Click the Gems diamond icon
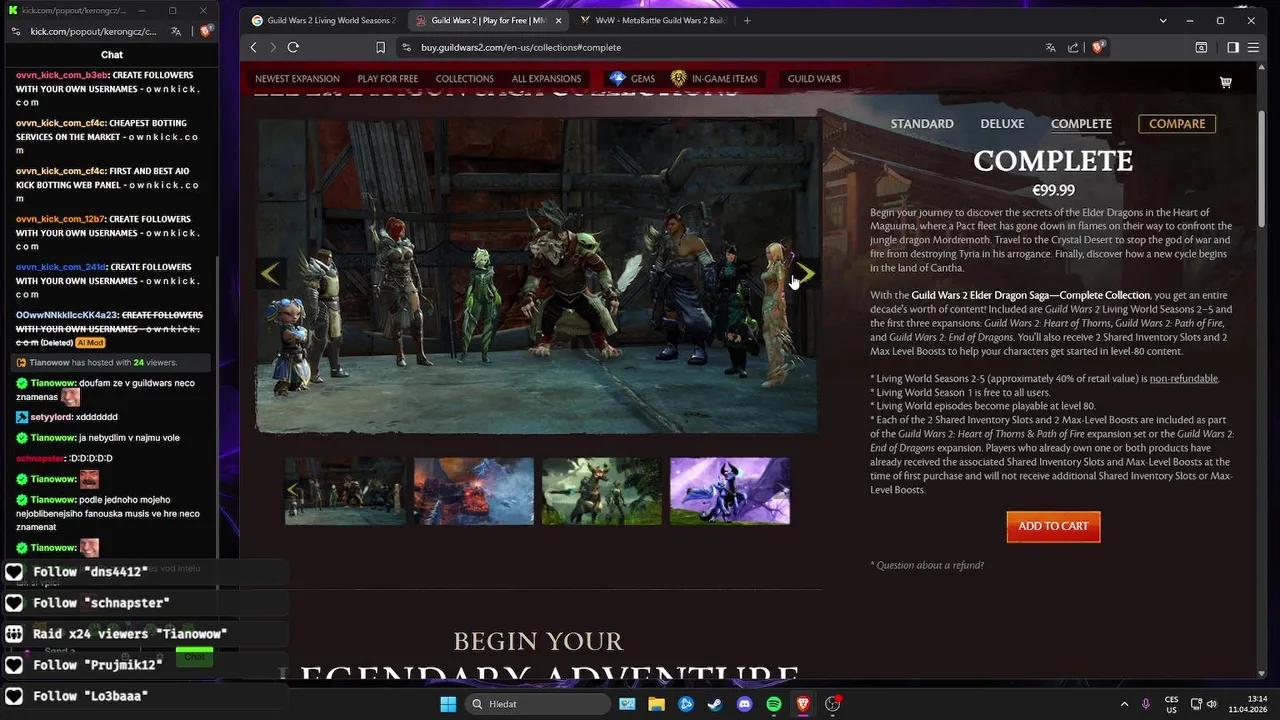 [x=617, y=78]
